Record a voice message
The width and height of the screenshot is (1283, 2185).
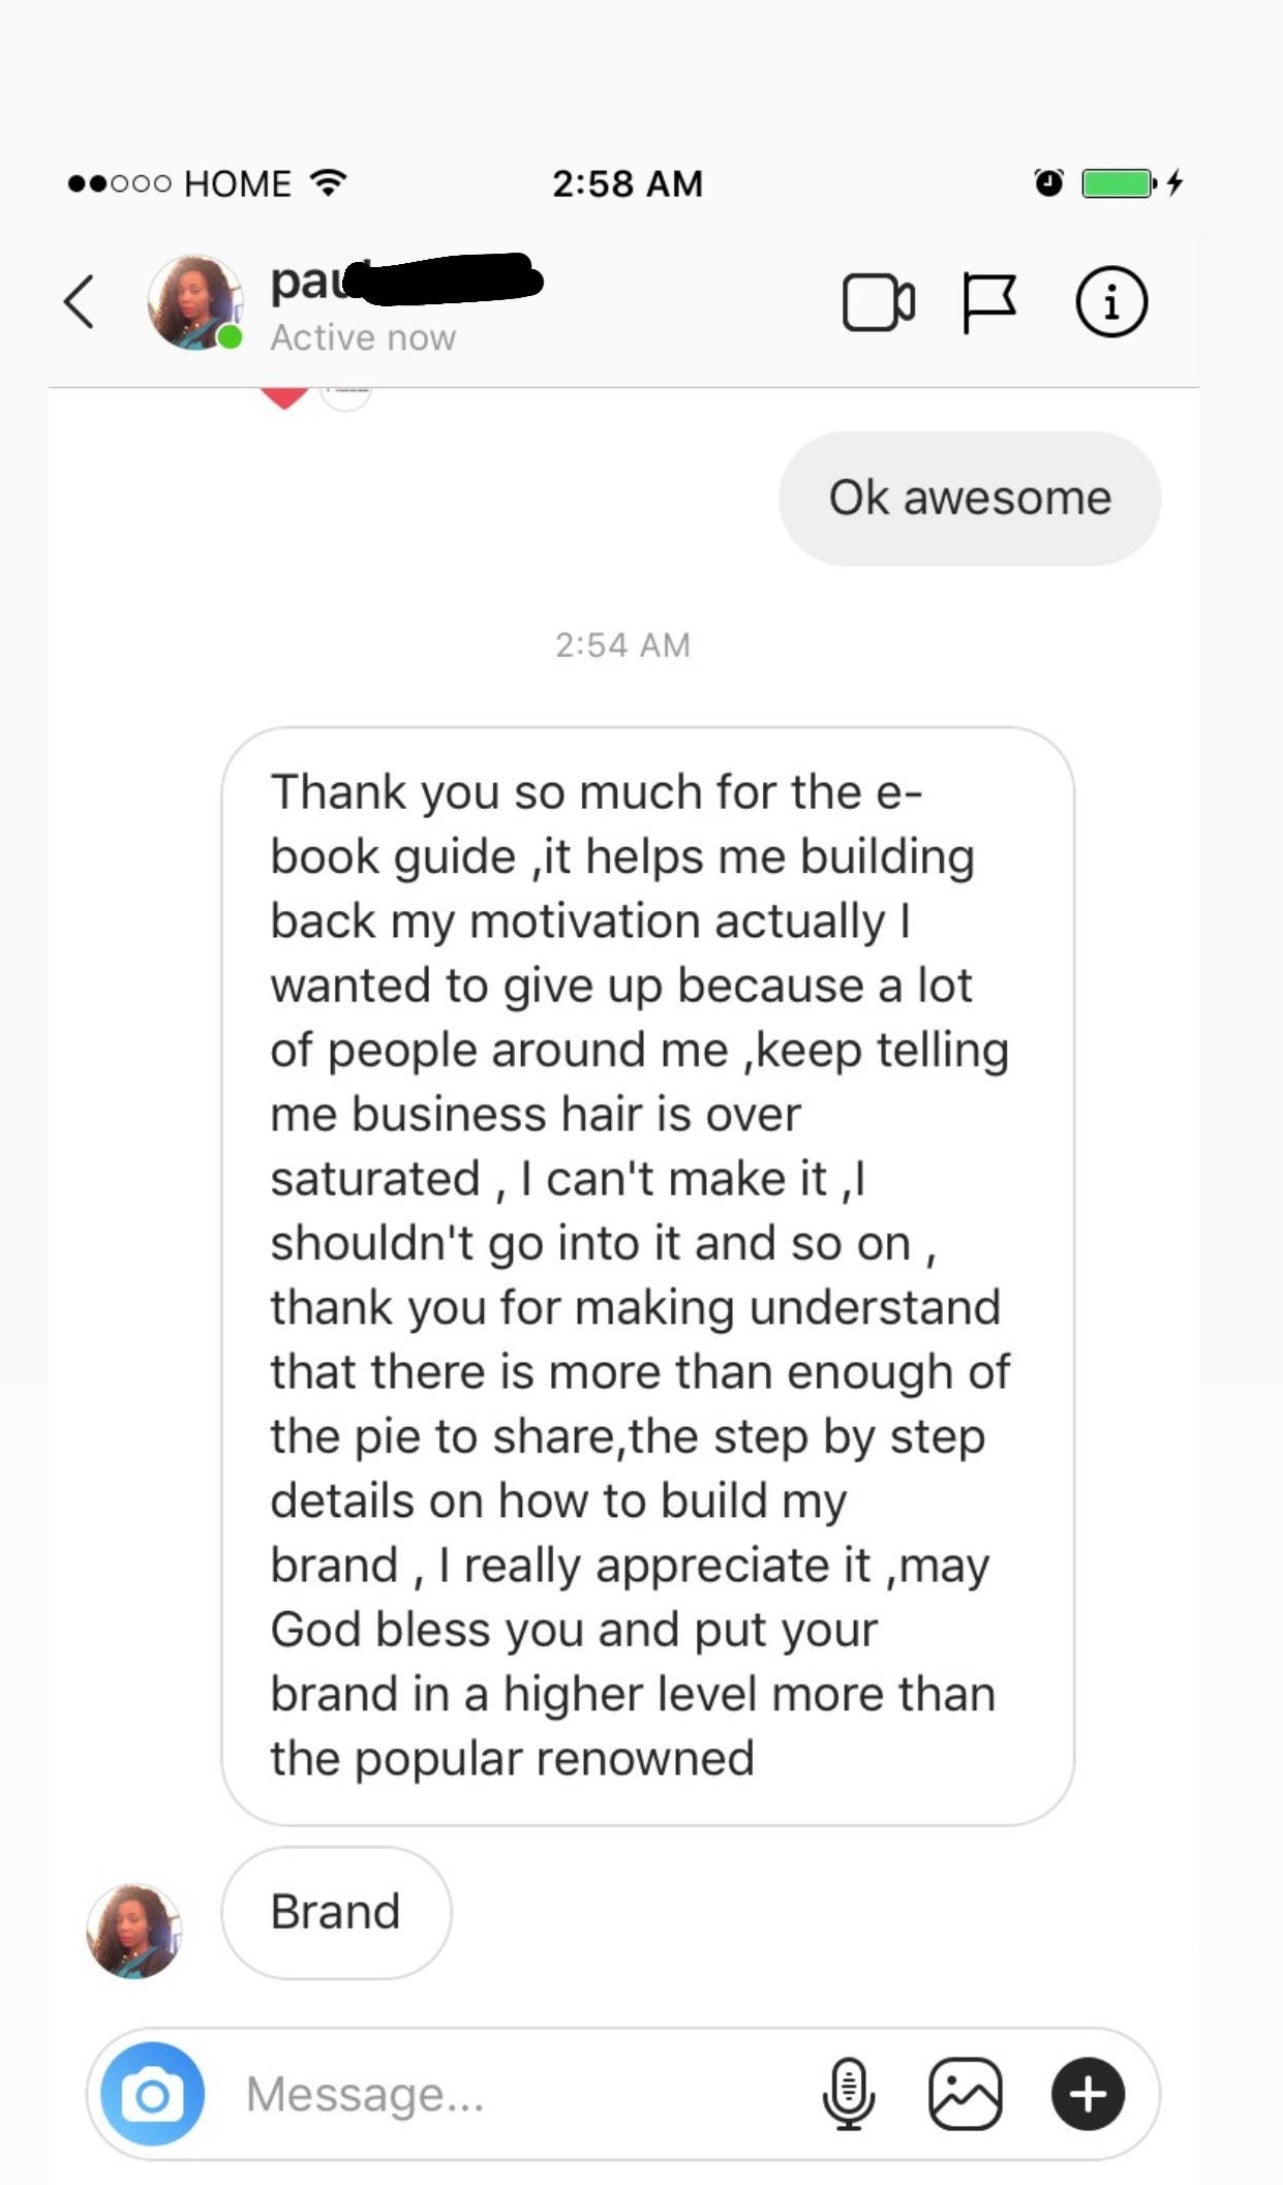point(849,2093)
